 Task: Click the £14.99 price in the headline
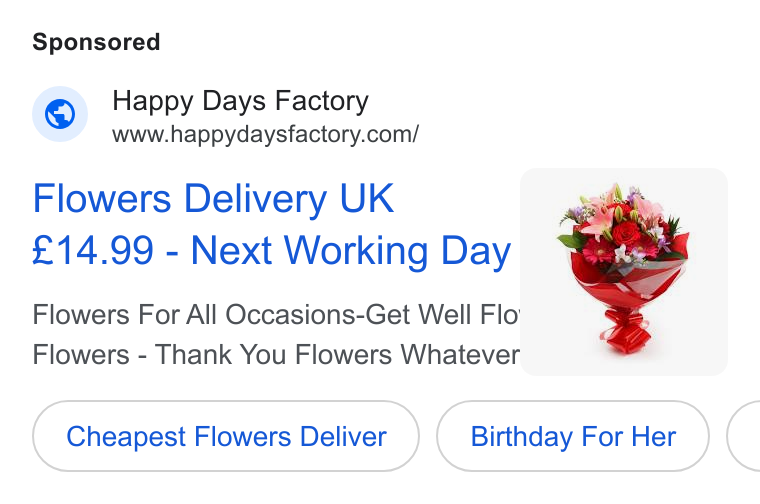(93, 250)
